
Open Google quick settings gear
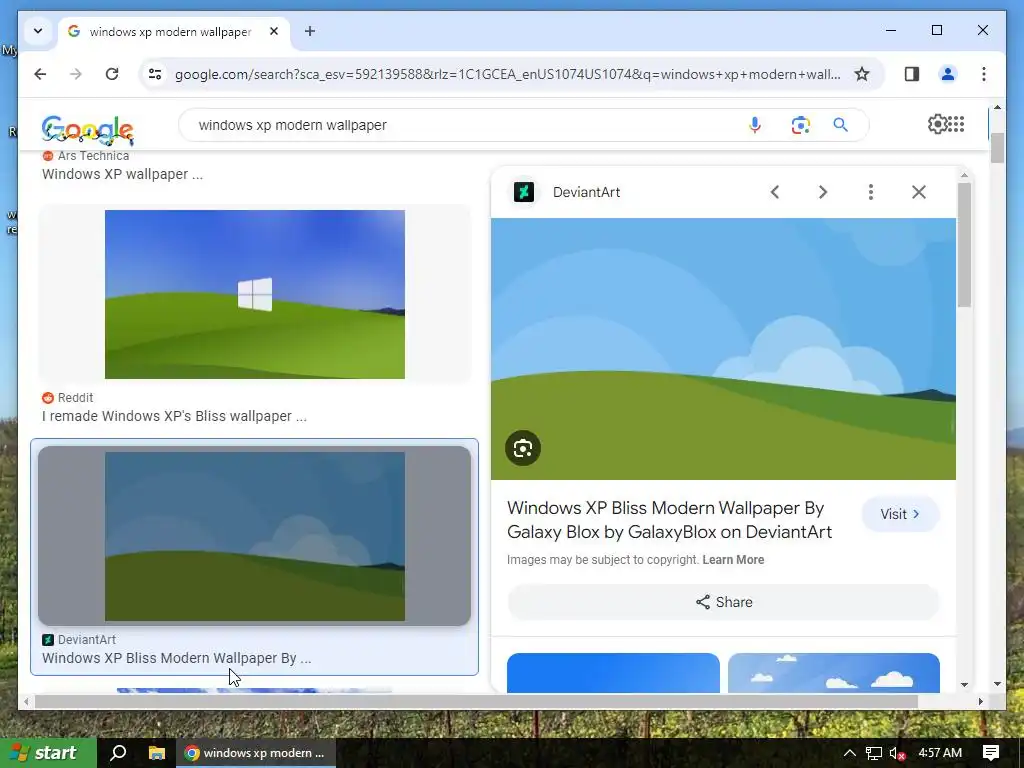click(937, 124)
